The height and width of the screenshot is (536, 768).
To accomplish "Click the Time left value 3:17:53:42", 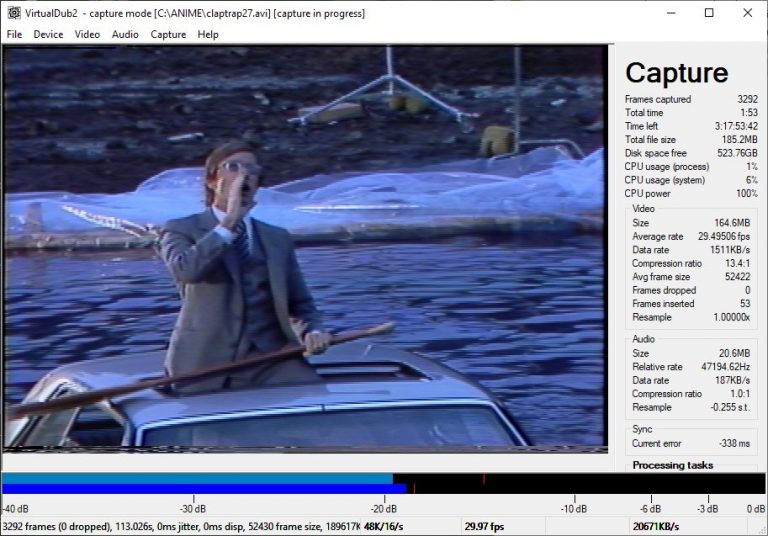I will tap(736, 126).
